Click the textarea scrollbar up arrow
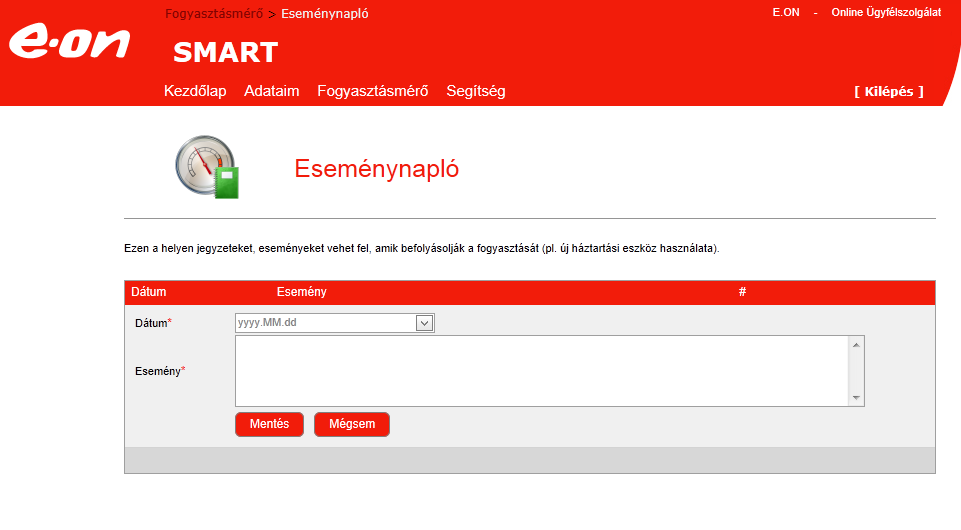This screenshot has height=530, width=961. [x=856, y=345]
